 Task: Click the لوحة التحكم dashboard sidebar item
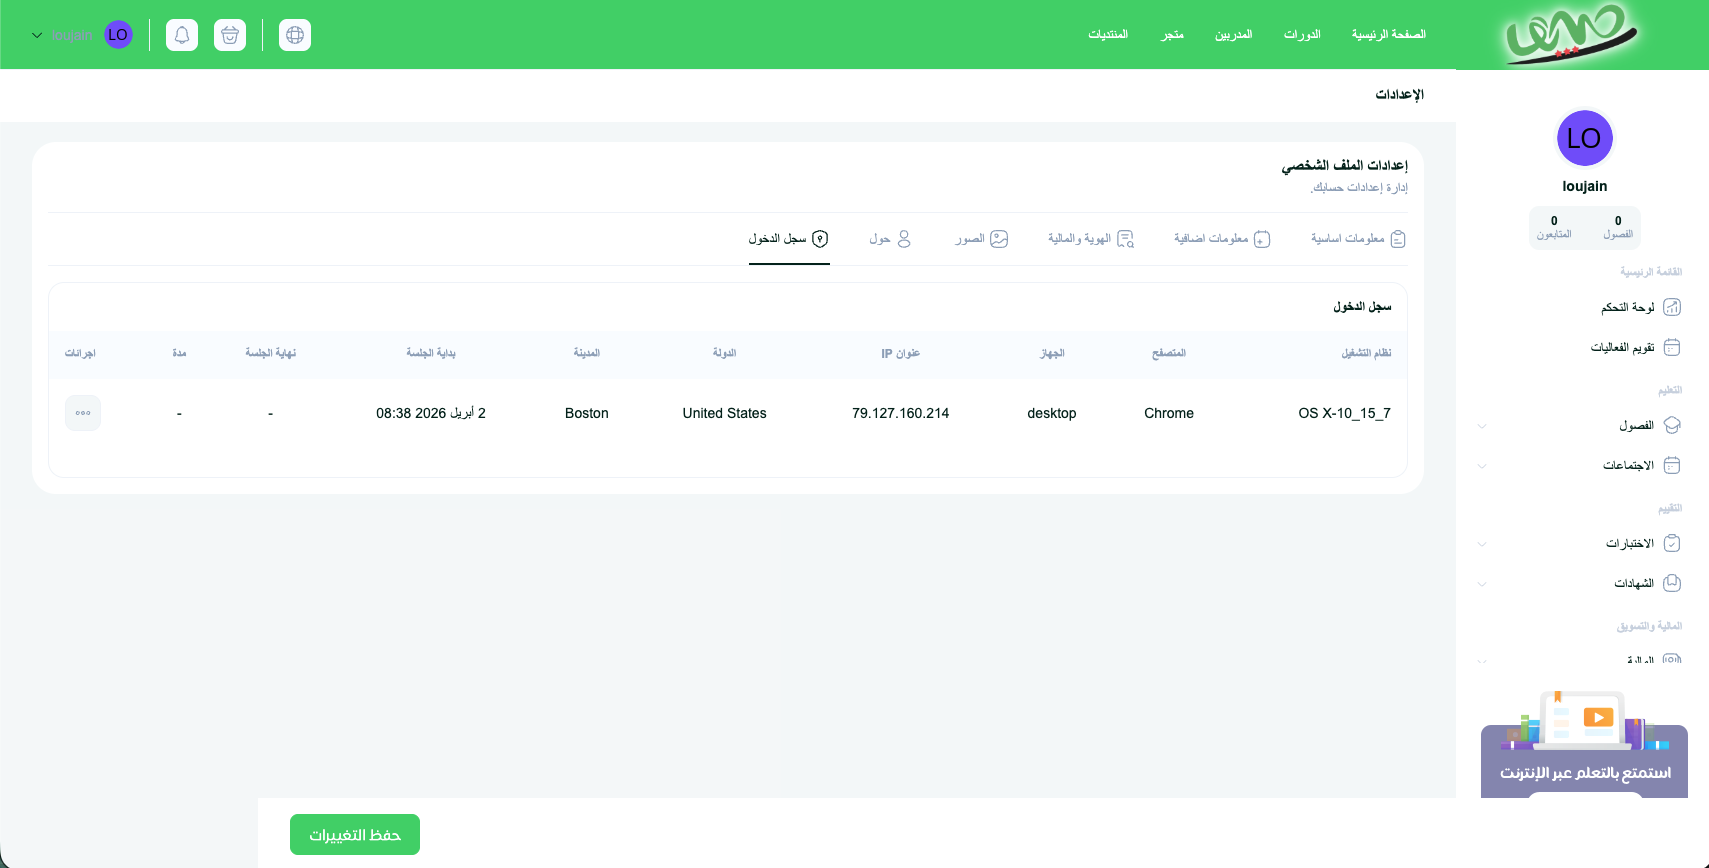tap(1640, 307)
